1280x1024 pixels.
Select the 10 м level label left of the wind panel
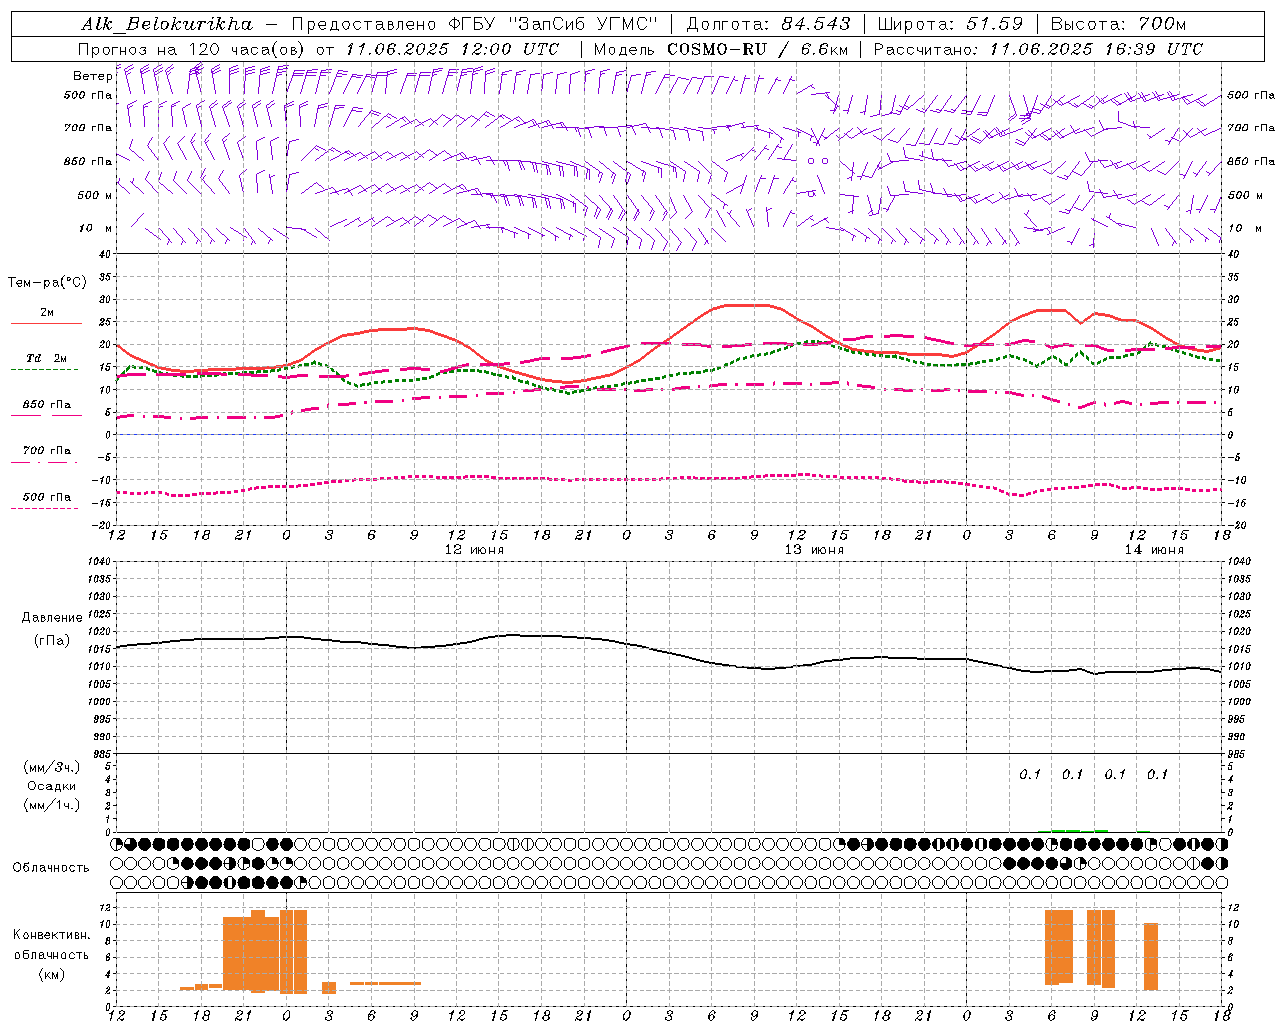point(96,229)
